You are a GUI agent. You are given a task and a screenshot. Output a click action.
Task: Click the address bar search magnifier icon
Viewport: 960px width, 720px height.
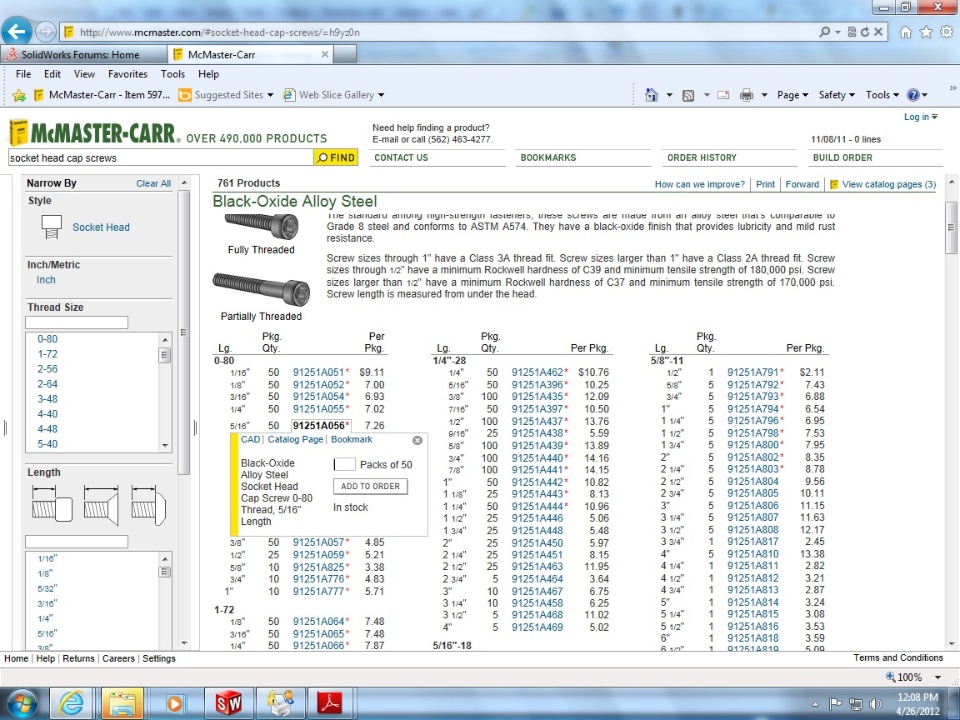pyautogui.click(x=825, y=32)
